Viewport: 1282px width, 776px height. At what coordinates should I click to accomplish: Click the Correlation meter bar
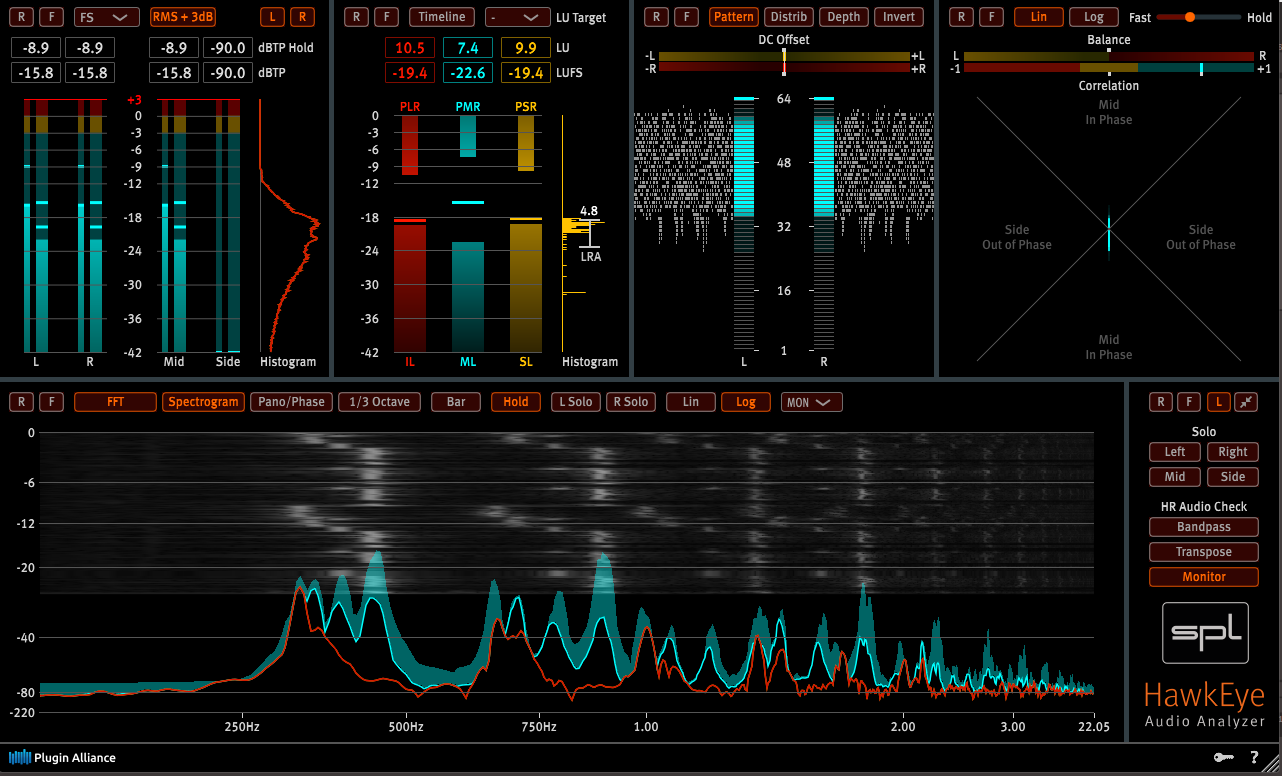[x=1109, y=68]
